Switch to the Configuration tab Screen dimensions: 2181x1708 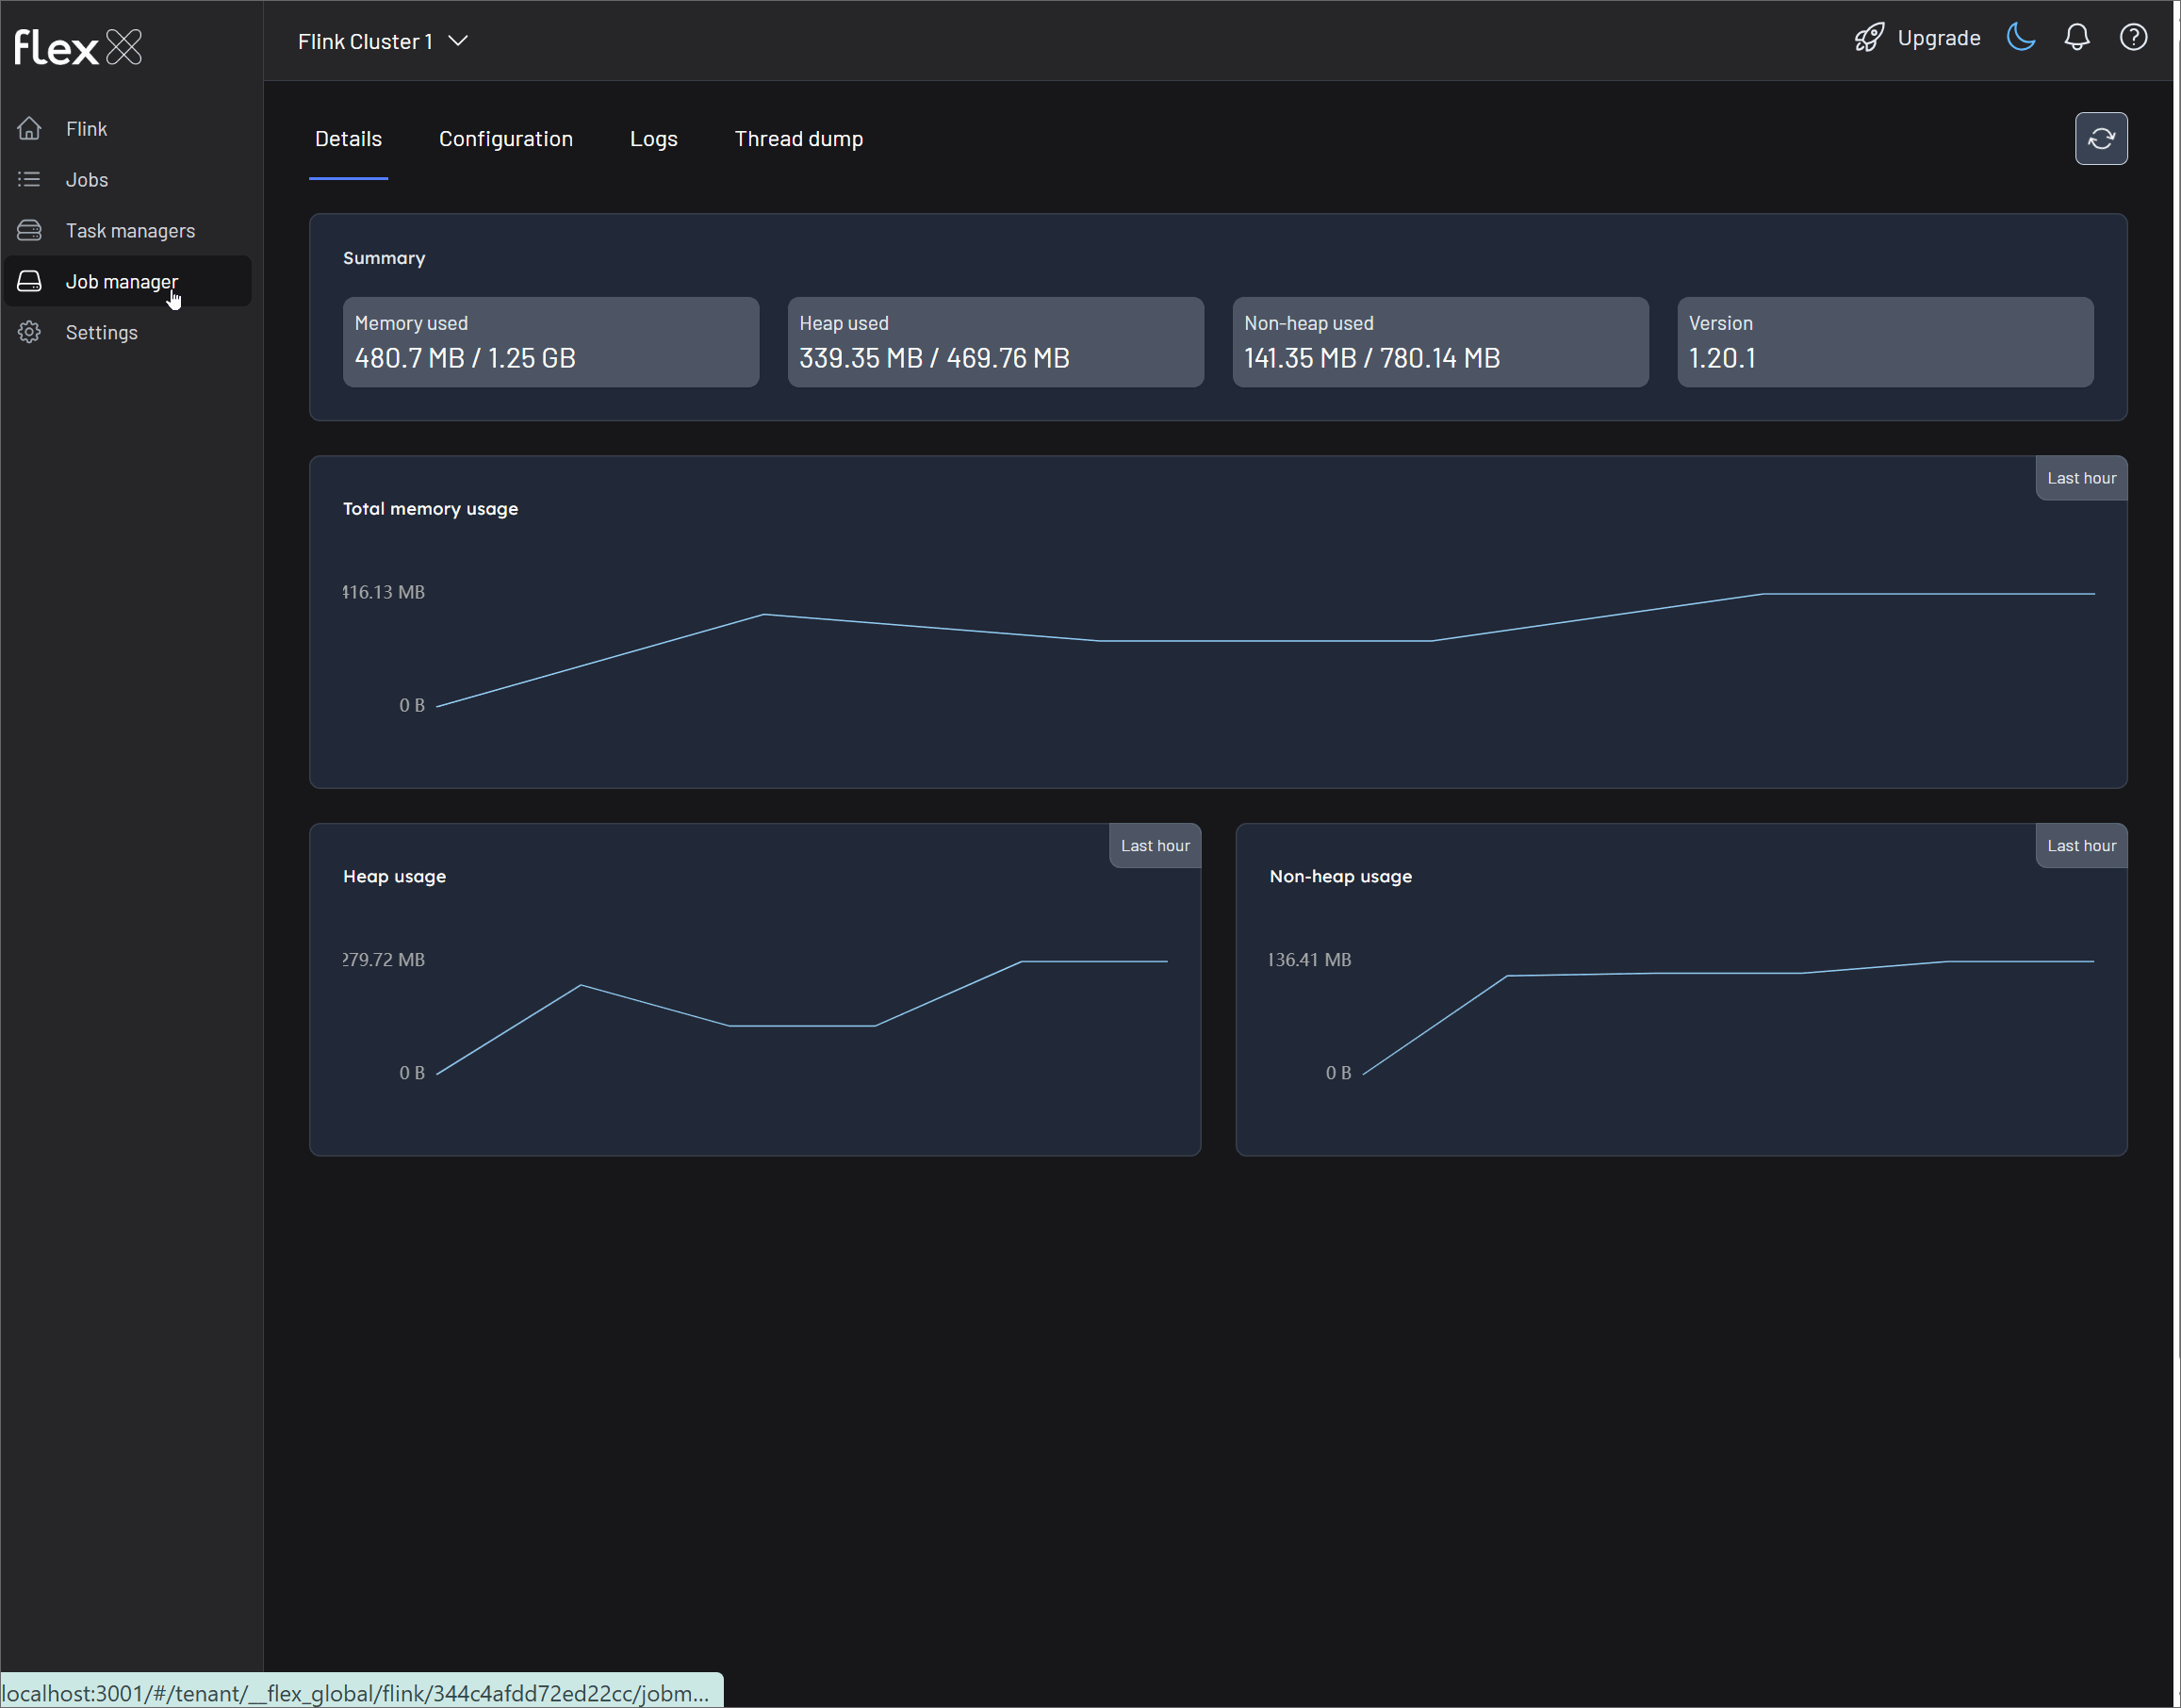506,139
